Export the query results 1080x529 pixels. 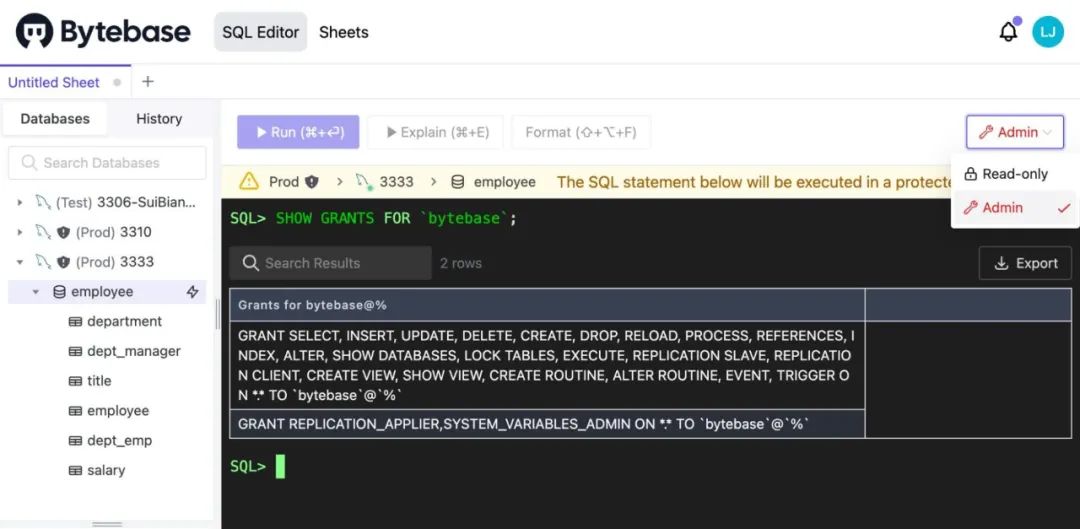click(1025, 263)
